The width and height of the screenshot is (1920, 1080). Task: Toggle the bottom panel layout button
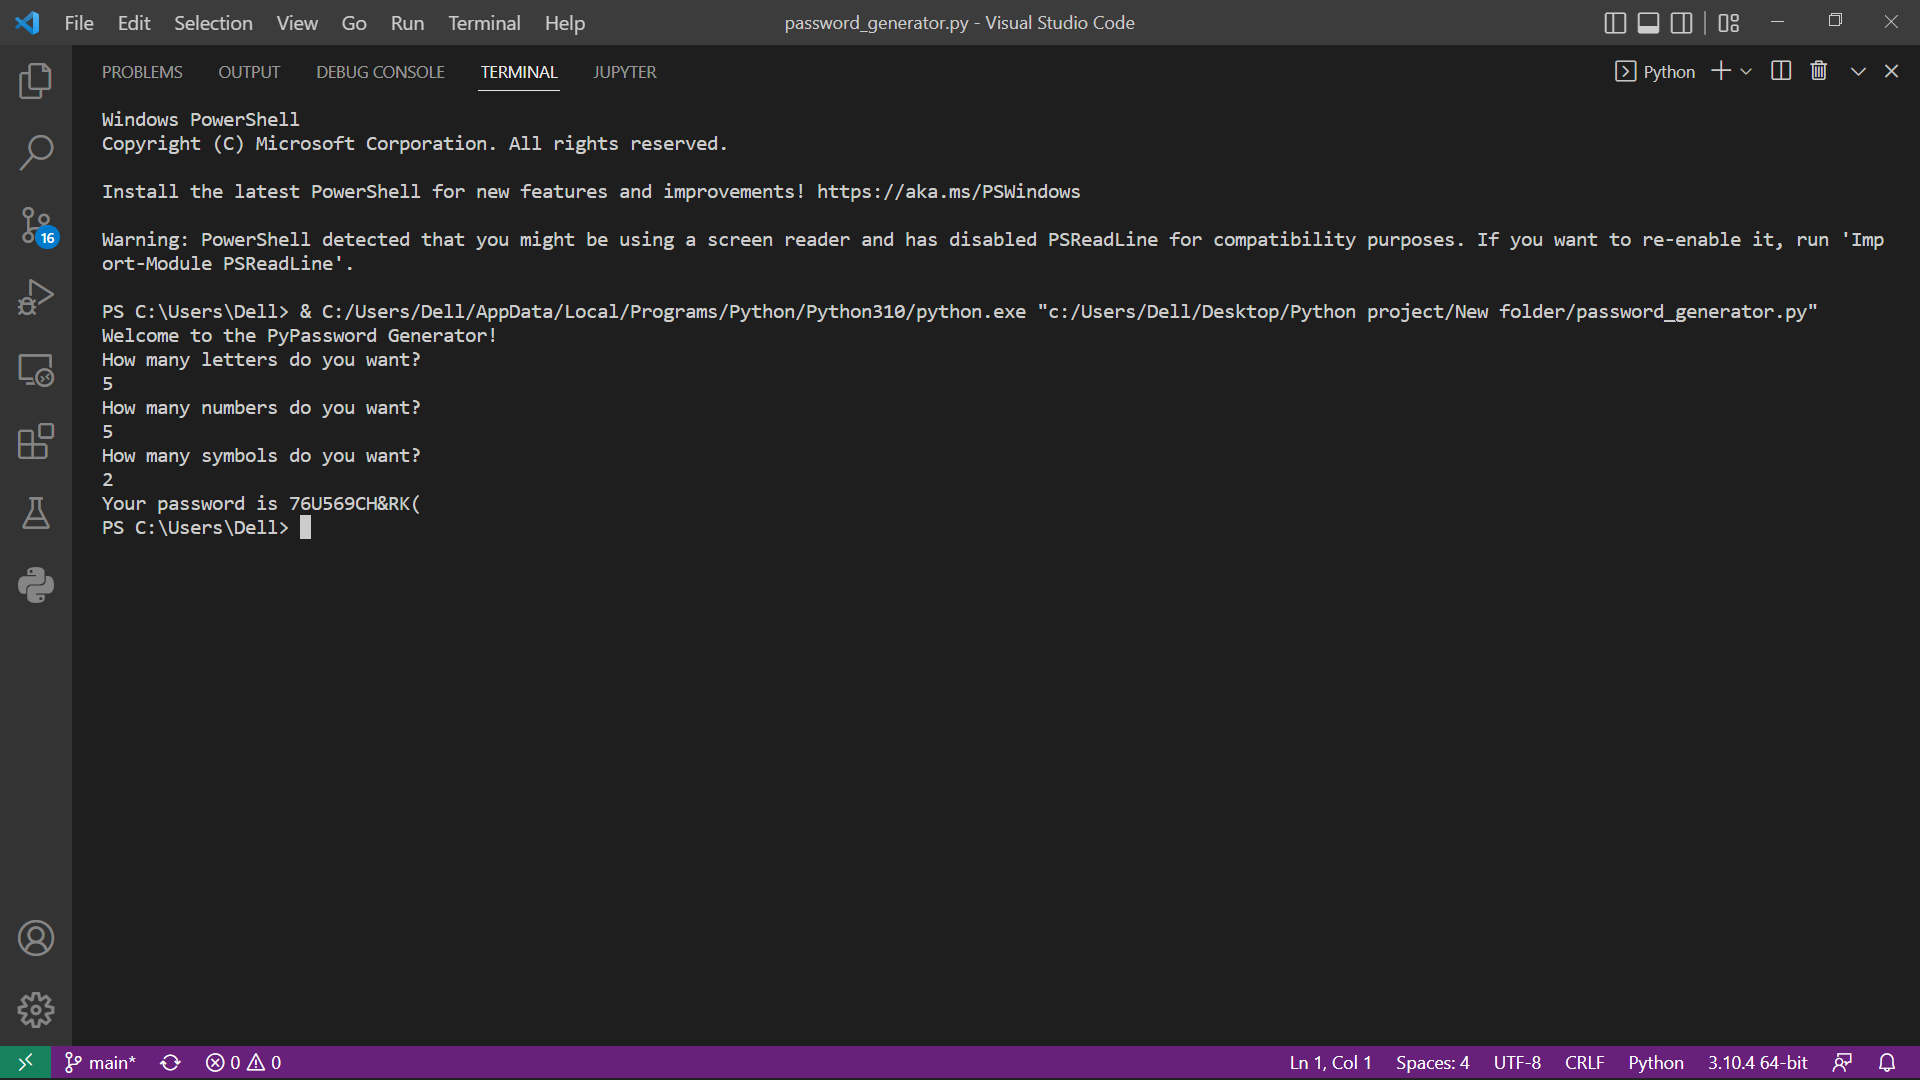(1648, 23)
